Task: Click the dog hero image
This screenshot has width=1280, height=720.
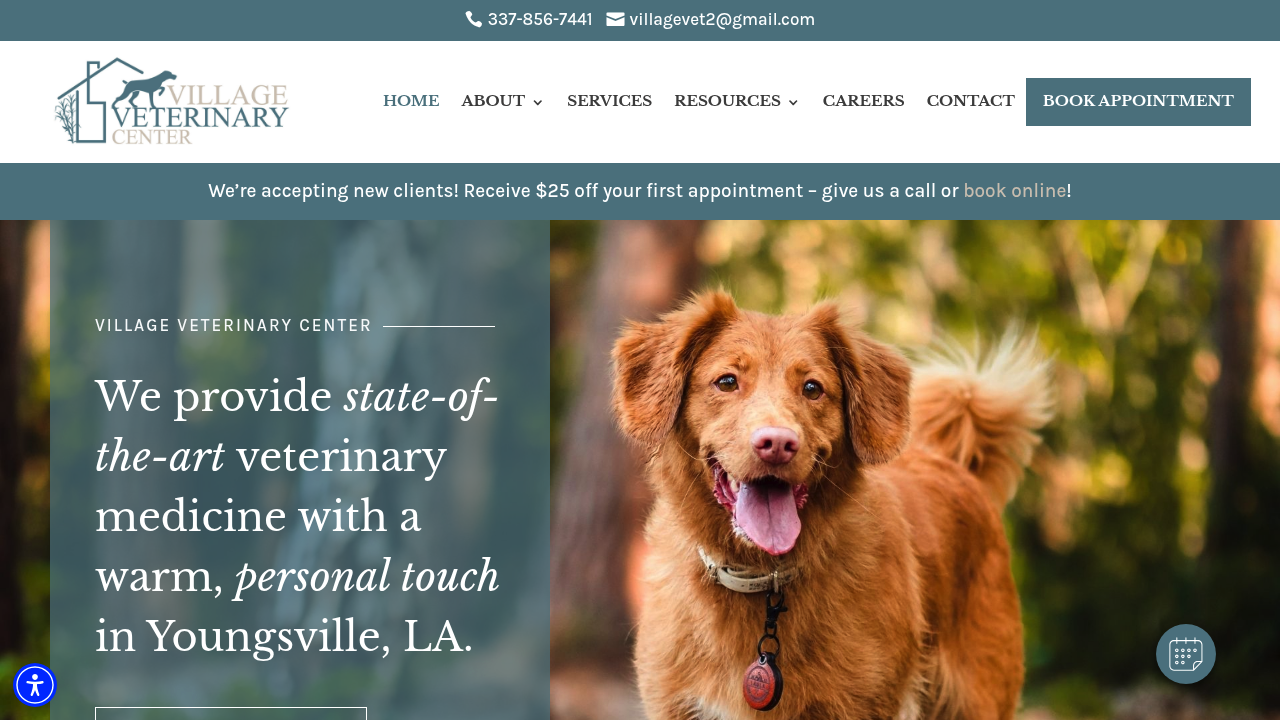Action: point(915,470)
